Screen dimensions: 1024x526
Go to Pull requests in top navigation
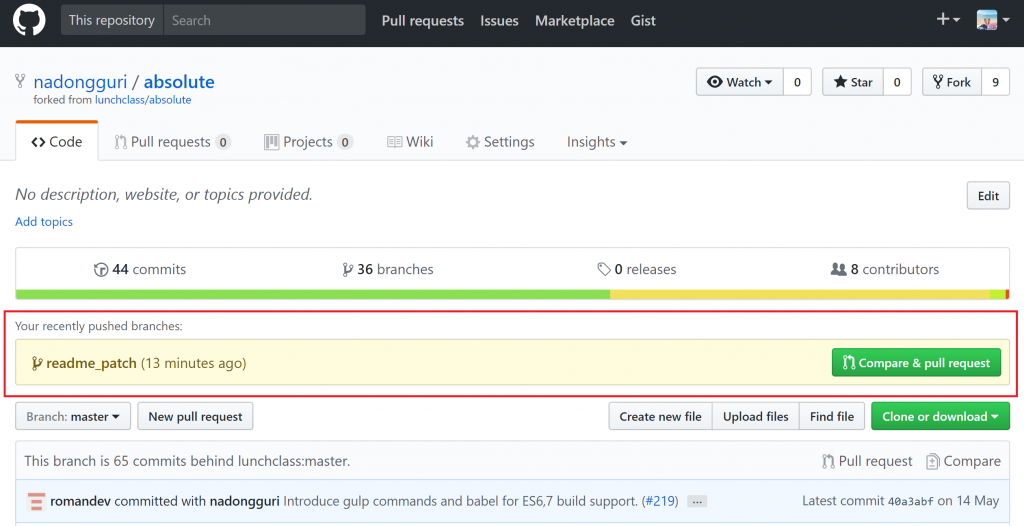(423, 21)
